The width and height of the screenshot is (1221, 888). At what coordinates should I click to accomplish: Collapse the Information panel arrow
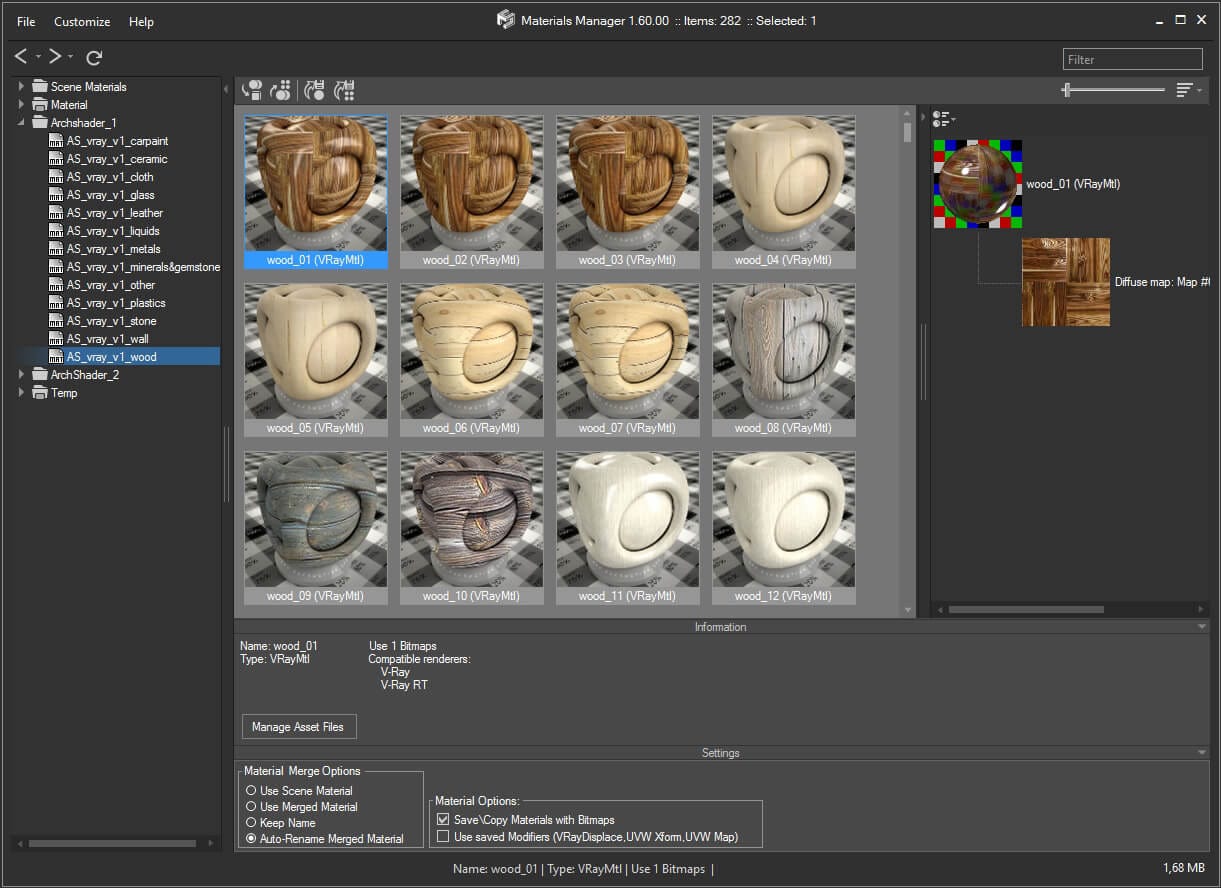pyautogui.click(x=1202, y=627)
